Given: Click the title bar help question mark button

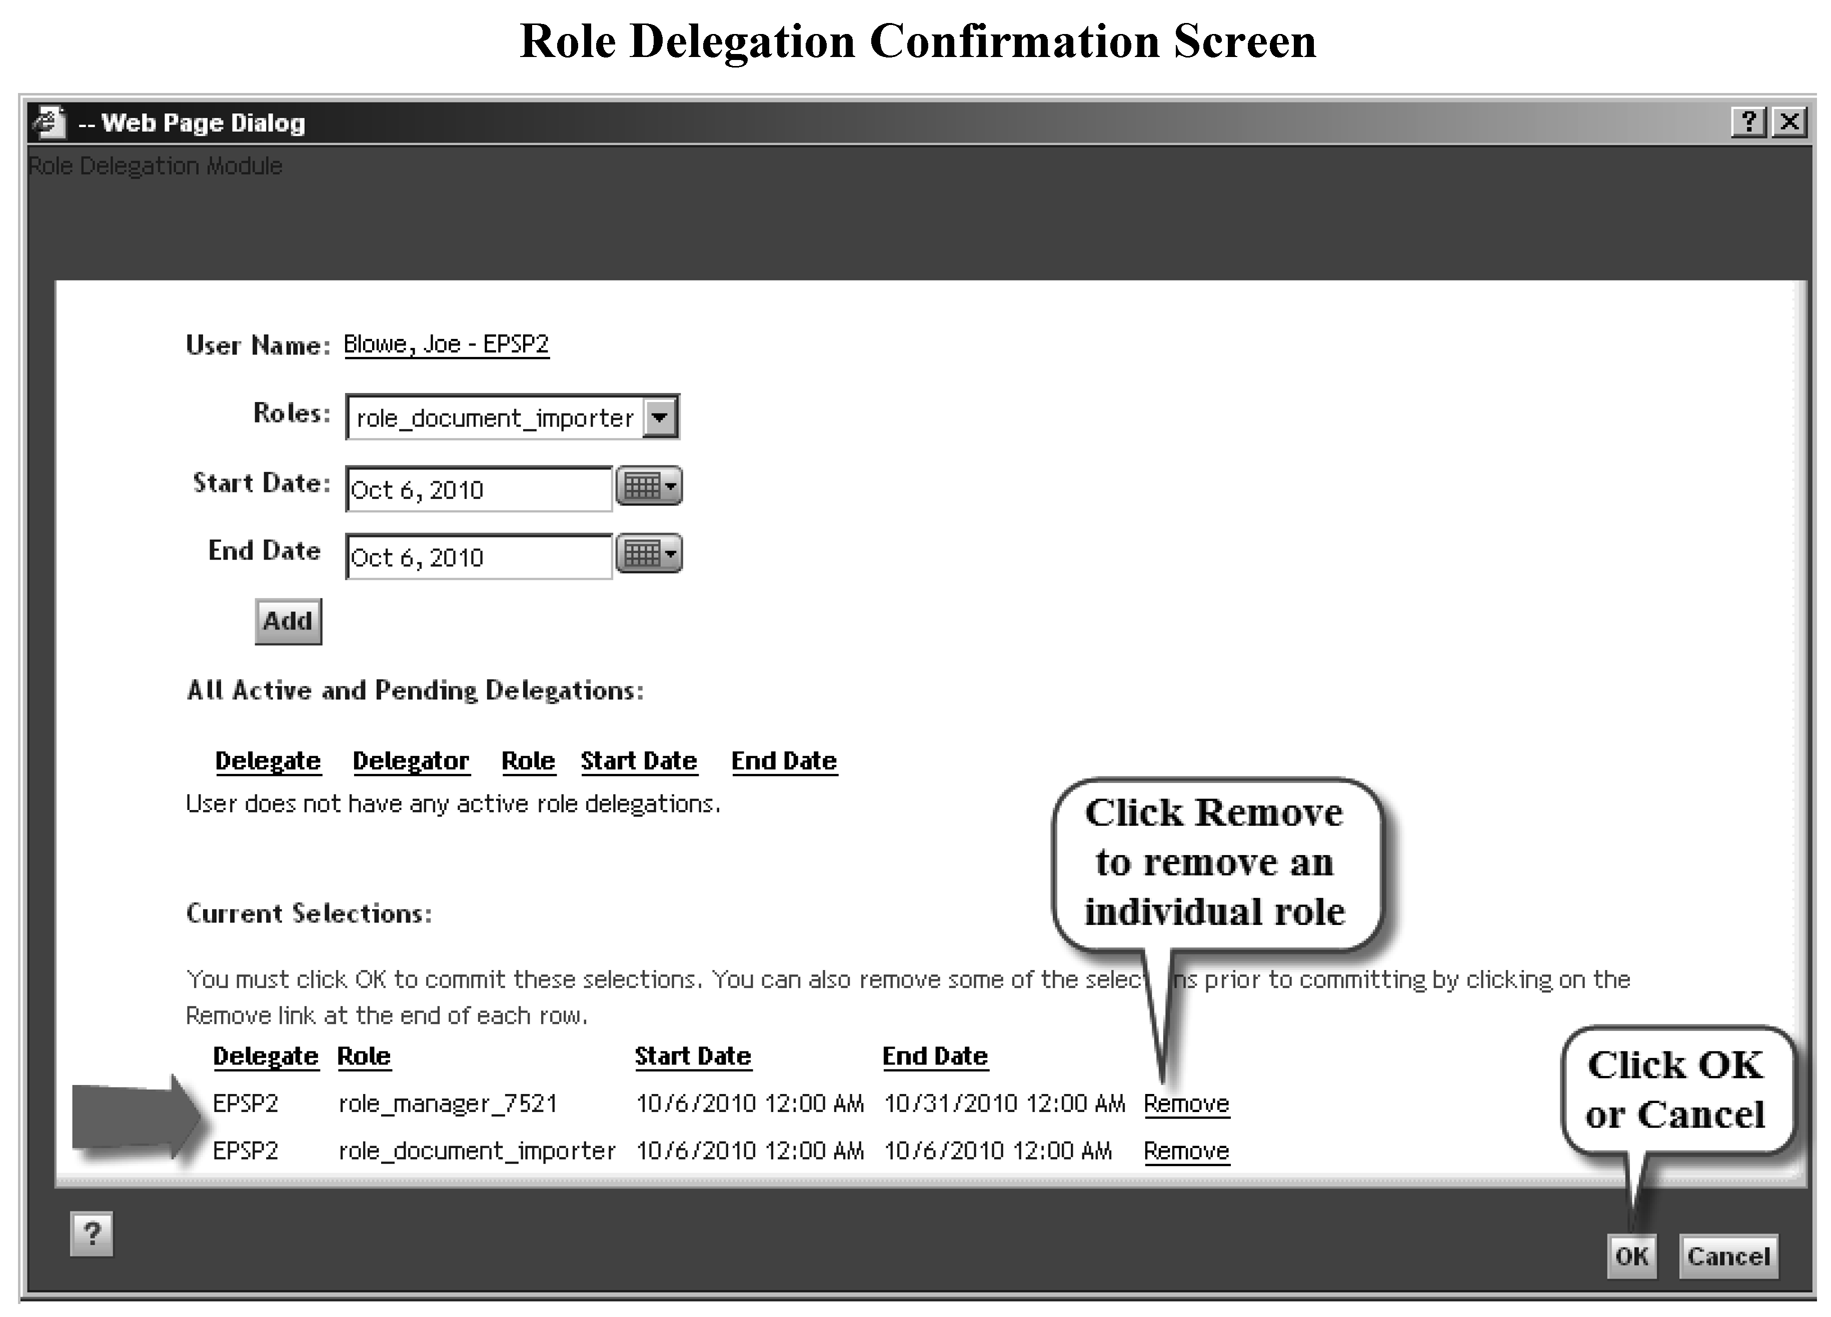Looking at the screenshot, I should point(1747,122).
